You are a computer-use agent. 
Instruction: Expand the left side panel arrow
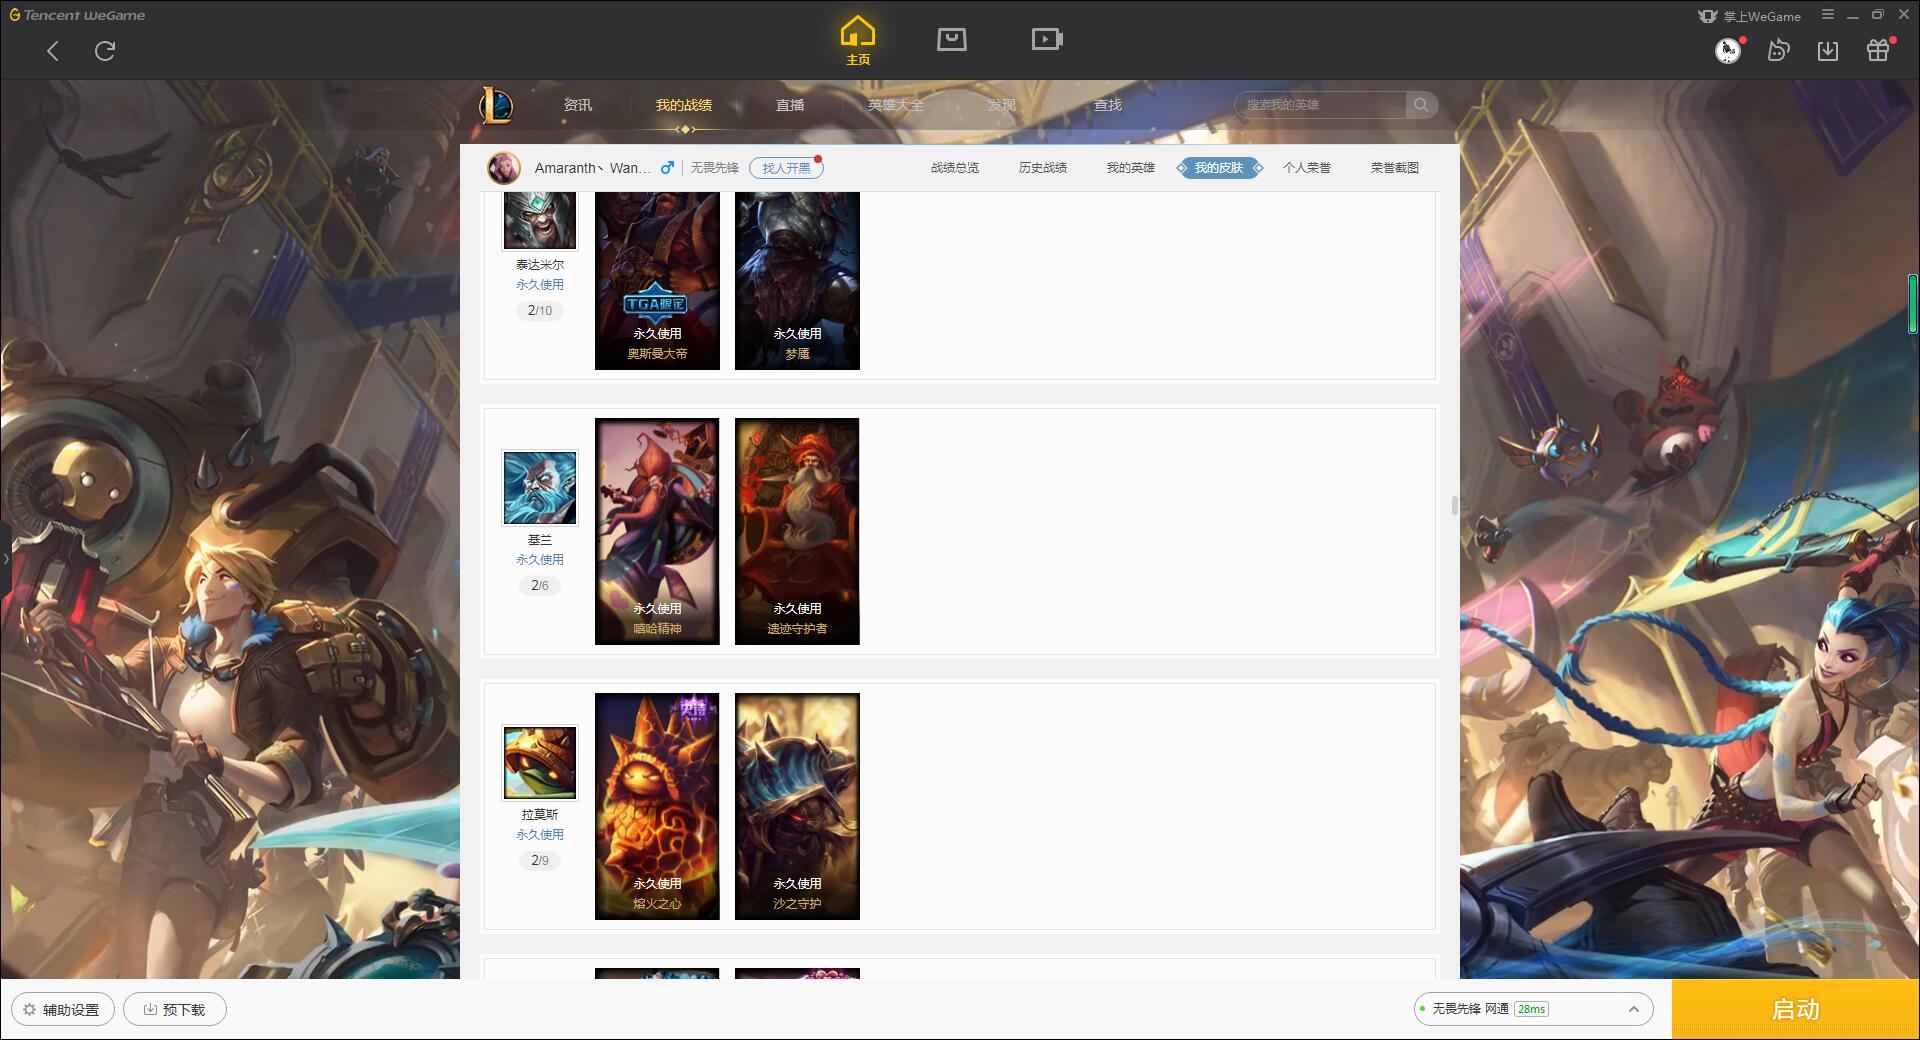(5, 559)
